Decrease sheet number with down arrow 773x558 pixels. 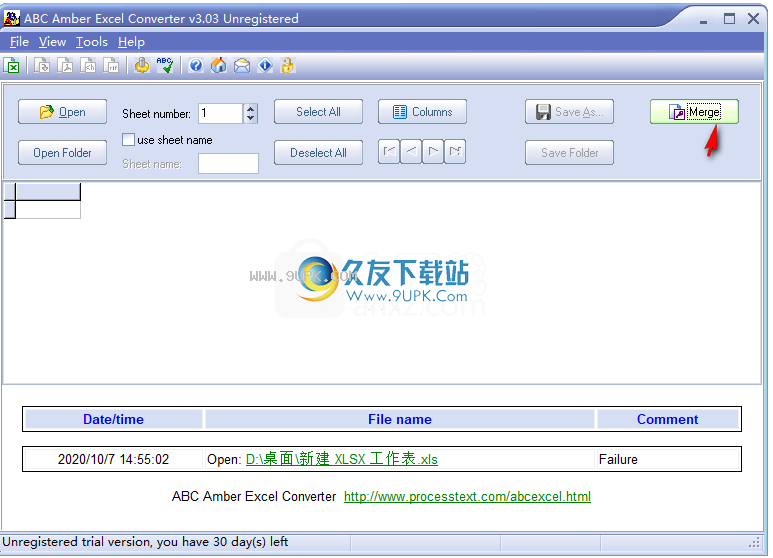pyautogui.click(x=251, y=118)
